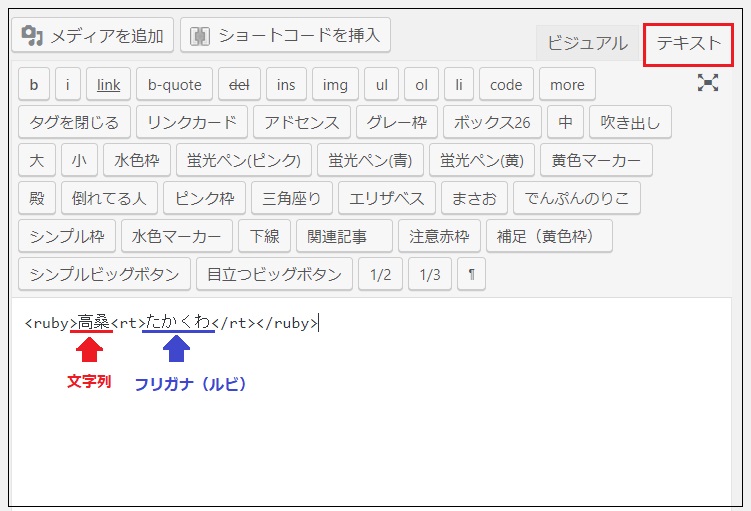Click the 高桑 text in the editor
This screenshot has height=511, width=751.
94,322
